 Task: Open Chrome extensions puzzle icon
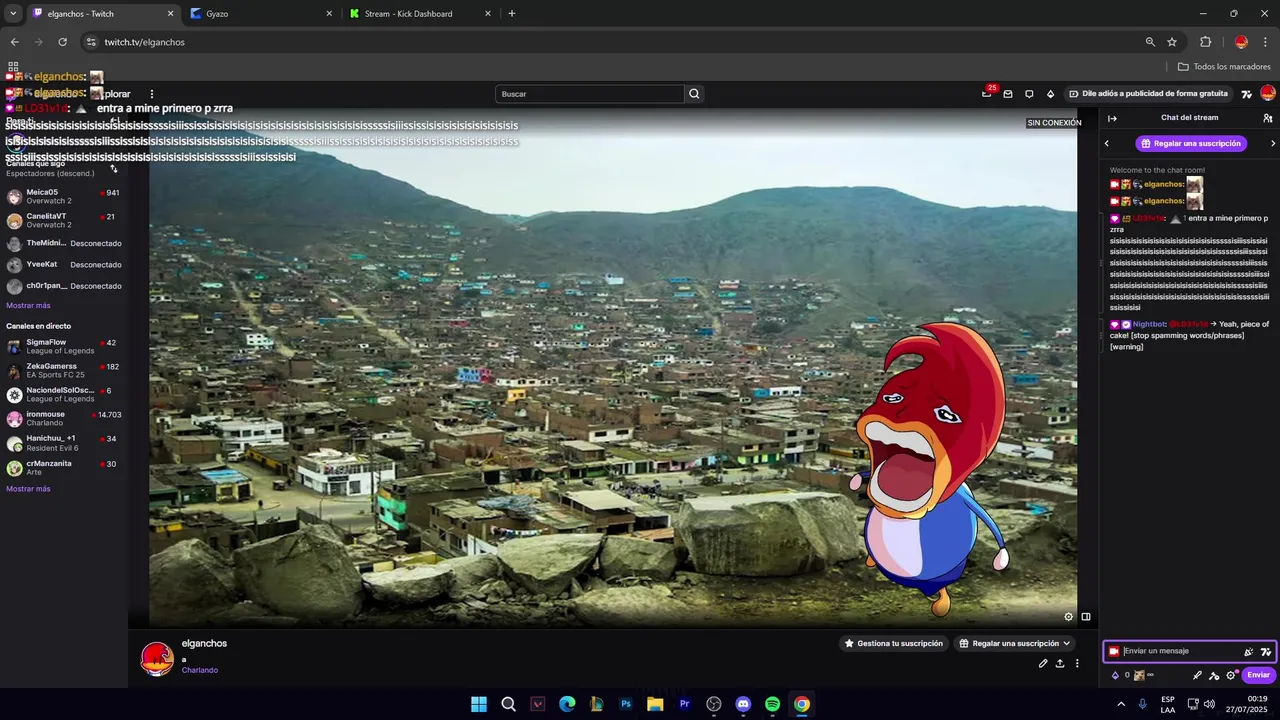point(1205,42)
